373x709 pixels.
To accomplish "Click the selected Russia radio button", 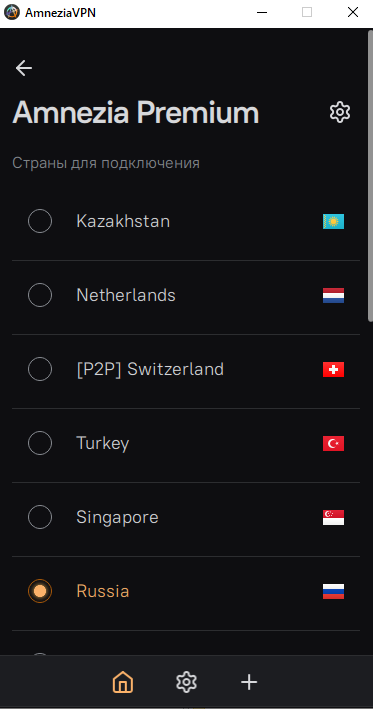I will (40, 591).
